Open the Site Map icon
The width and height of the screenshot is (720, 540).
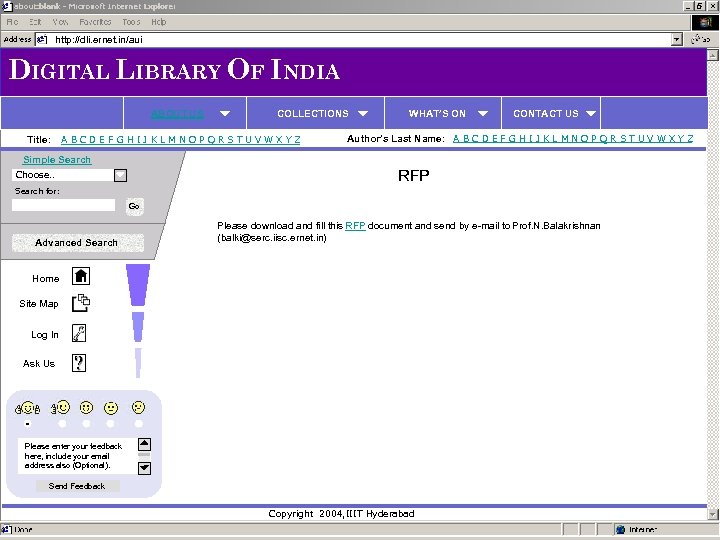click(81, 303)
